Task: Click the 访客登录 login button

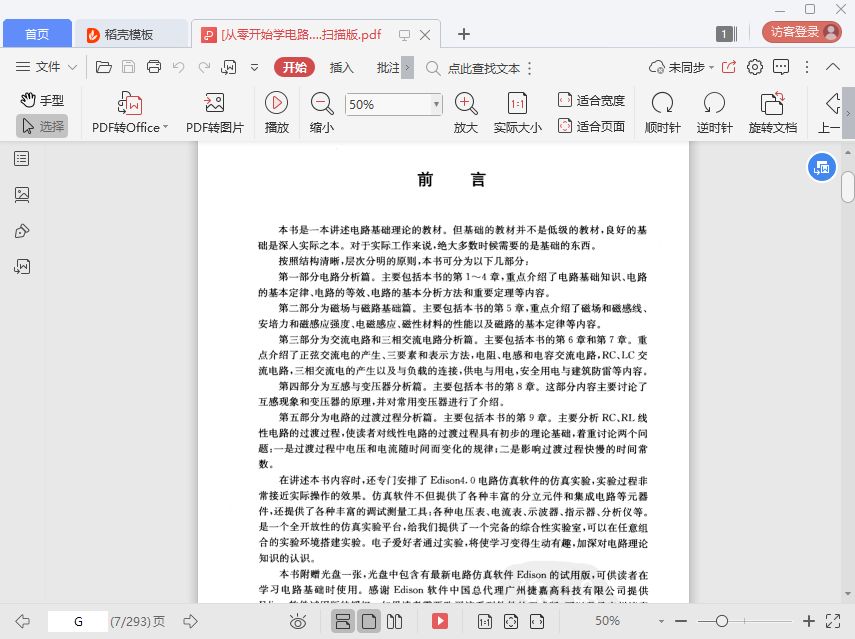Action: (x=802, y=32)
